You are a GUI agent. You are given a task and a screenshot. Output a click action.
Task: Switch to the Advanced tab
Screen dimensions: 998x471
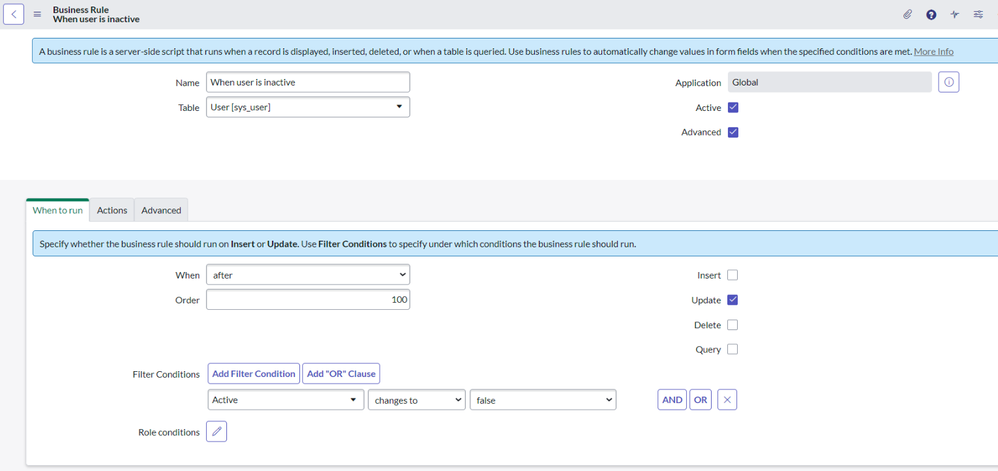(x=161, y=210)
